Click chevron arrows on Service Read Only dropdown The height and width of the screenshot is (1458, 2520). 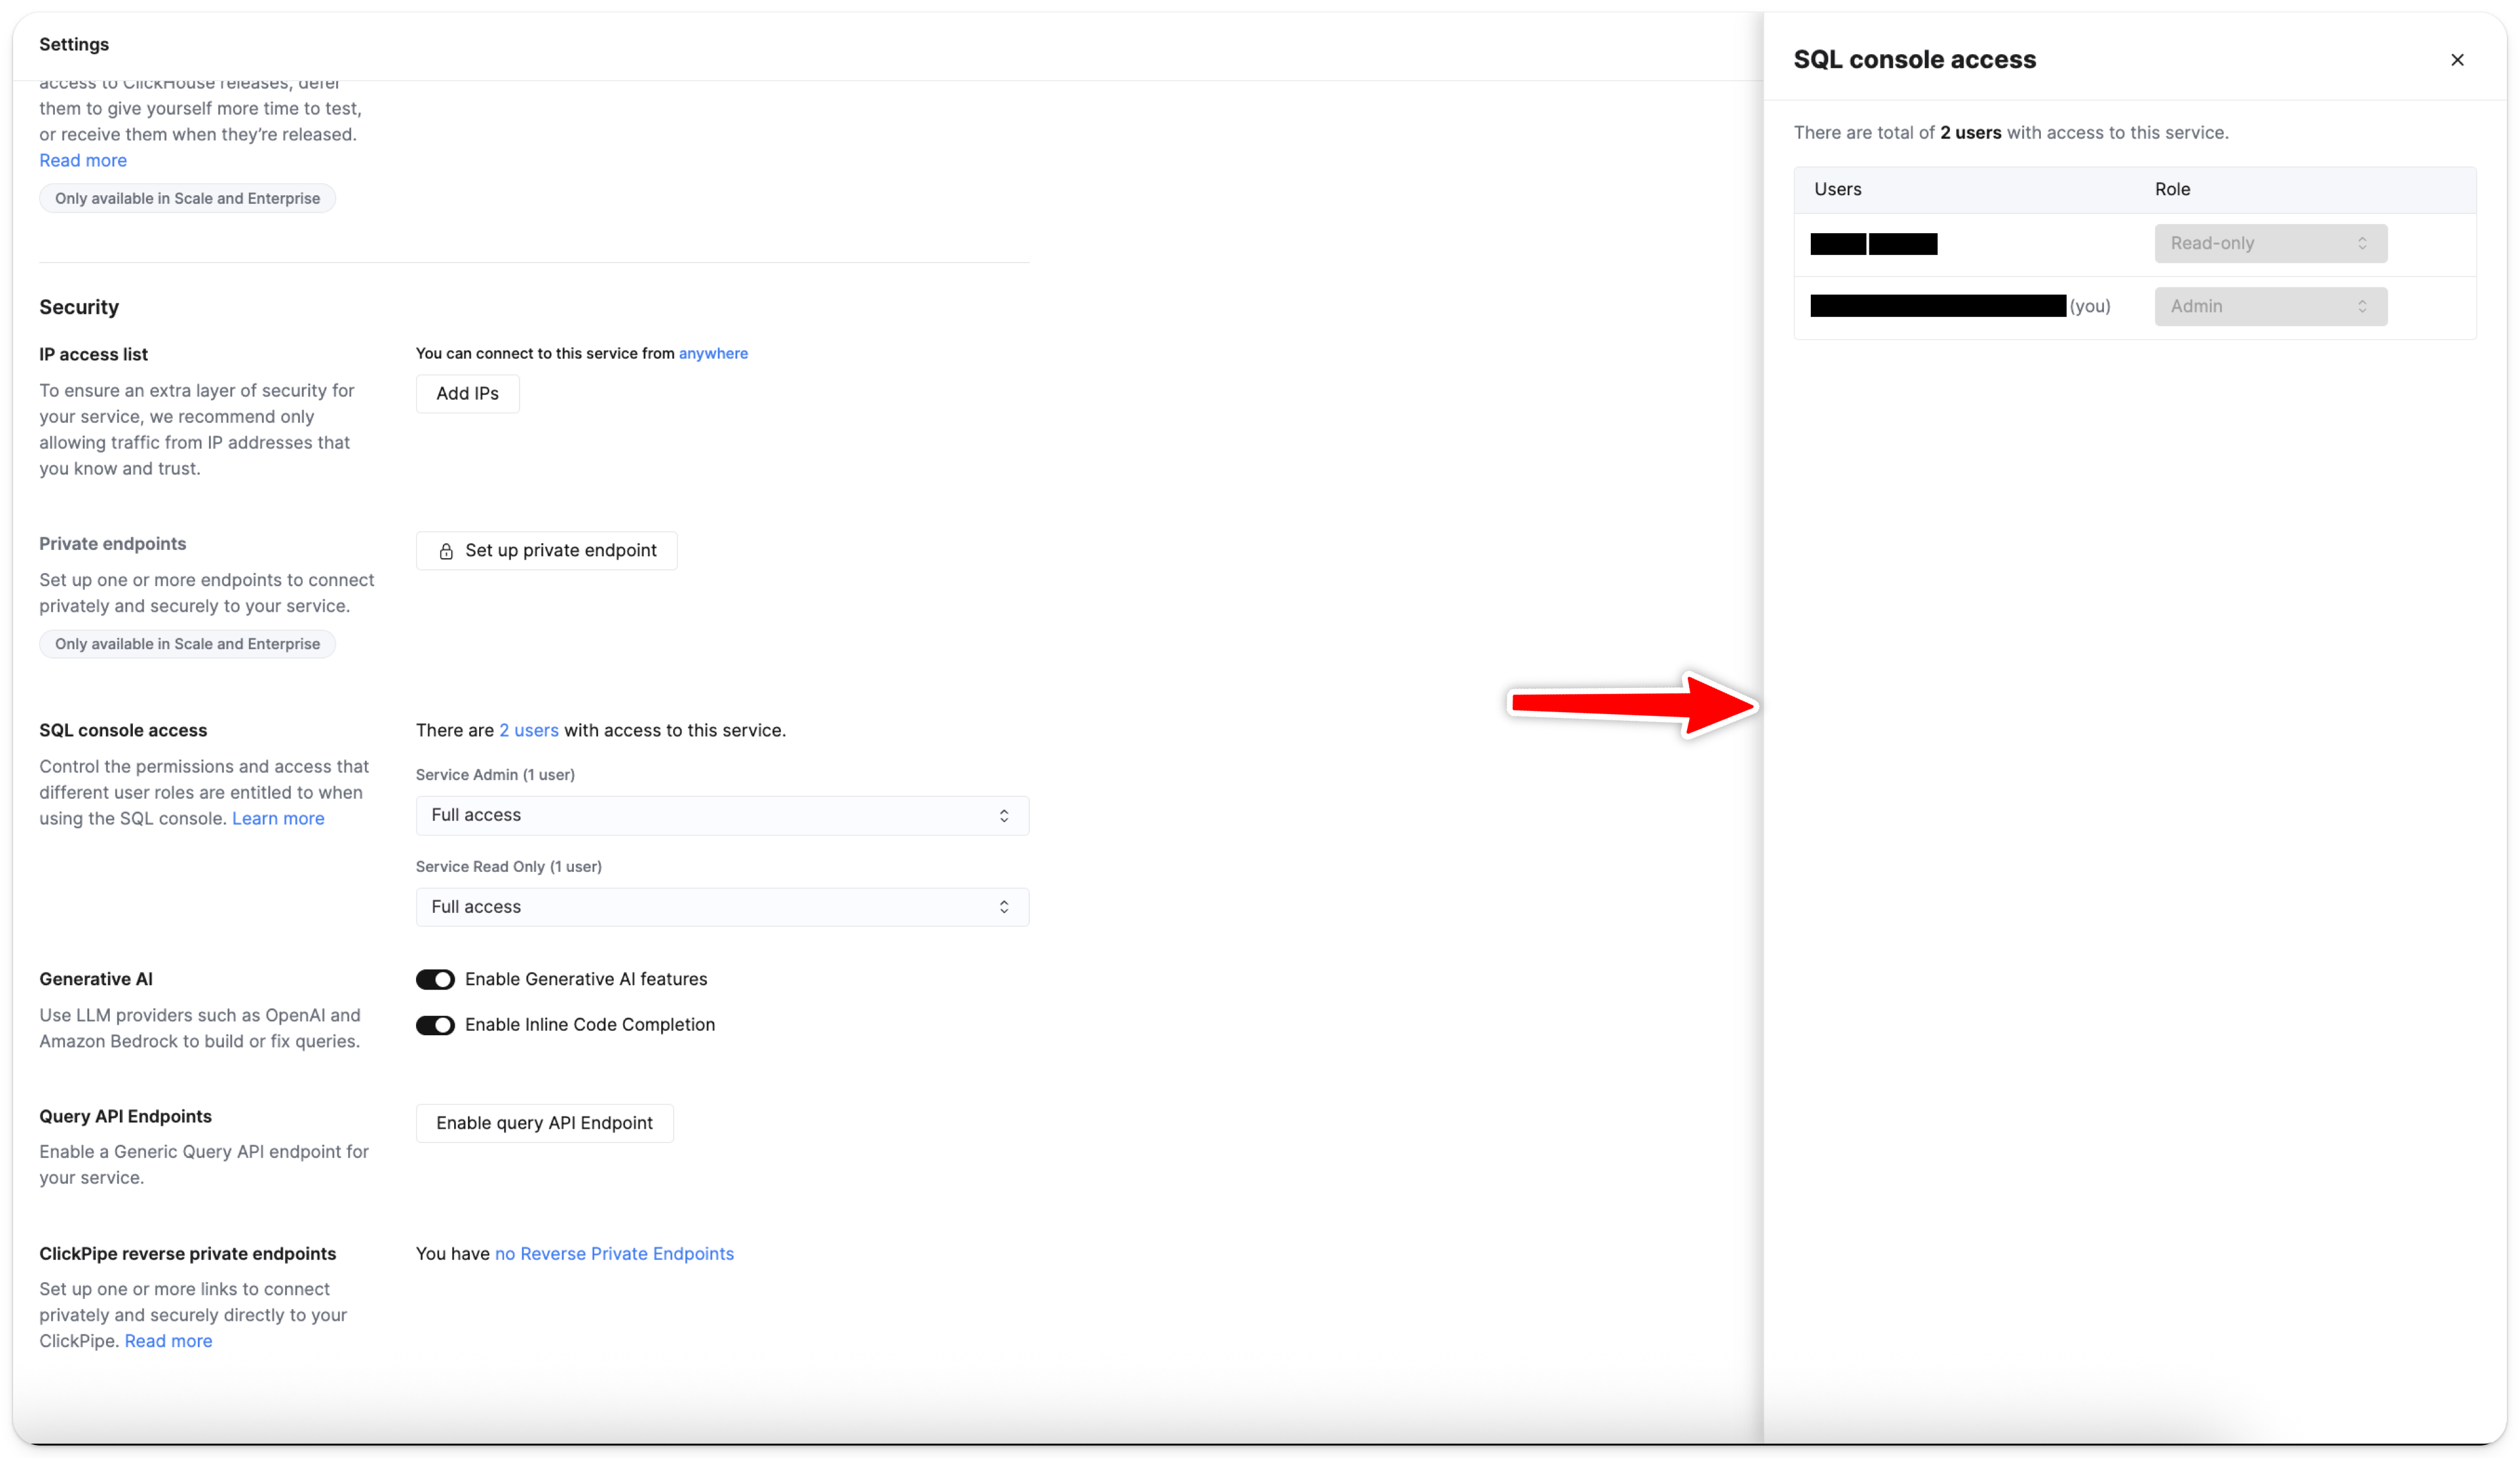point(1003,907)
